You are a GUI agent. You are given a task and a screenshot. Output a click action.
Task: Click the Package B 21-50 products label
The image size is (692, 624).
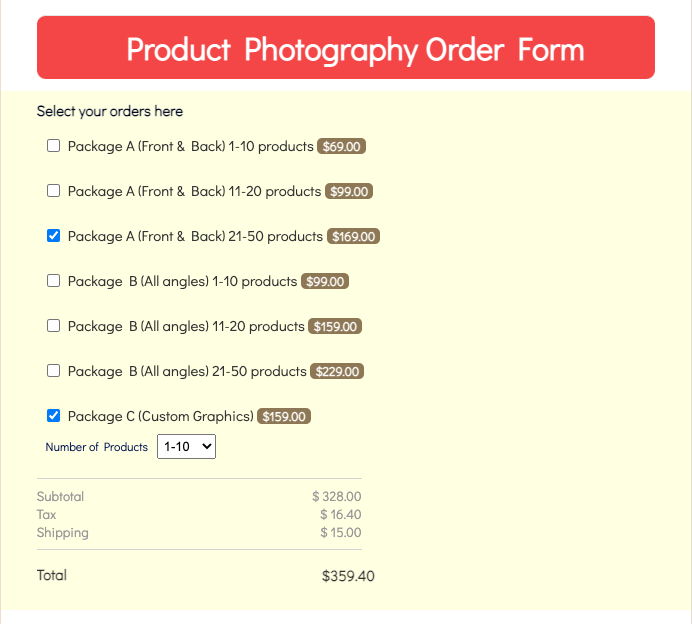pyautogui.click(x=187, y=371)
